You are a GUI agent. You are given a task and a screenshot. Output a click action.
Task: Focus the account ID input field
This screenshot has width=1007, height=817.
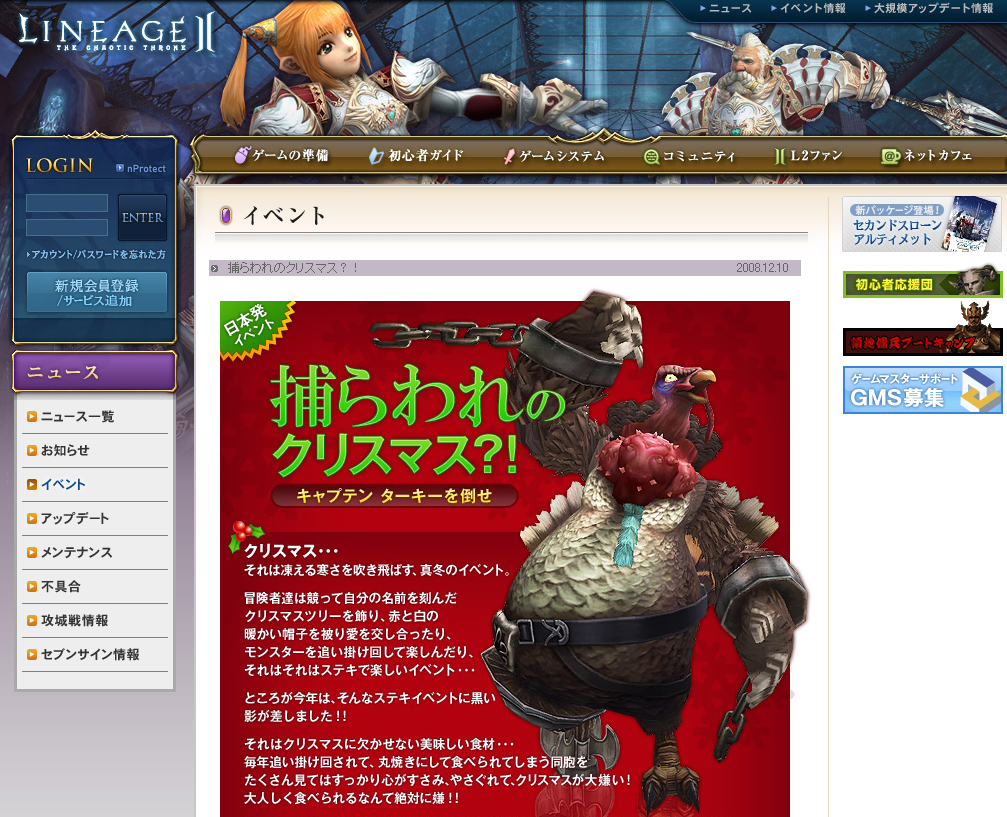(67, 203)
